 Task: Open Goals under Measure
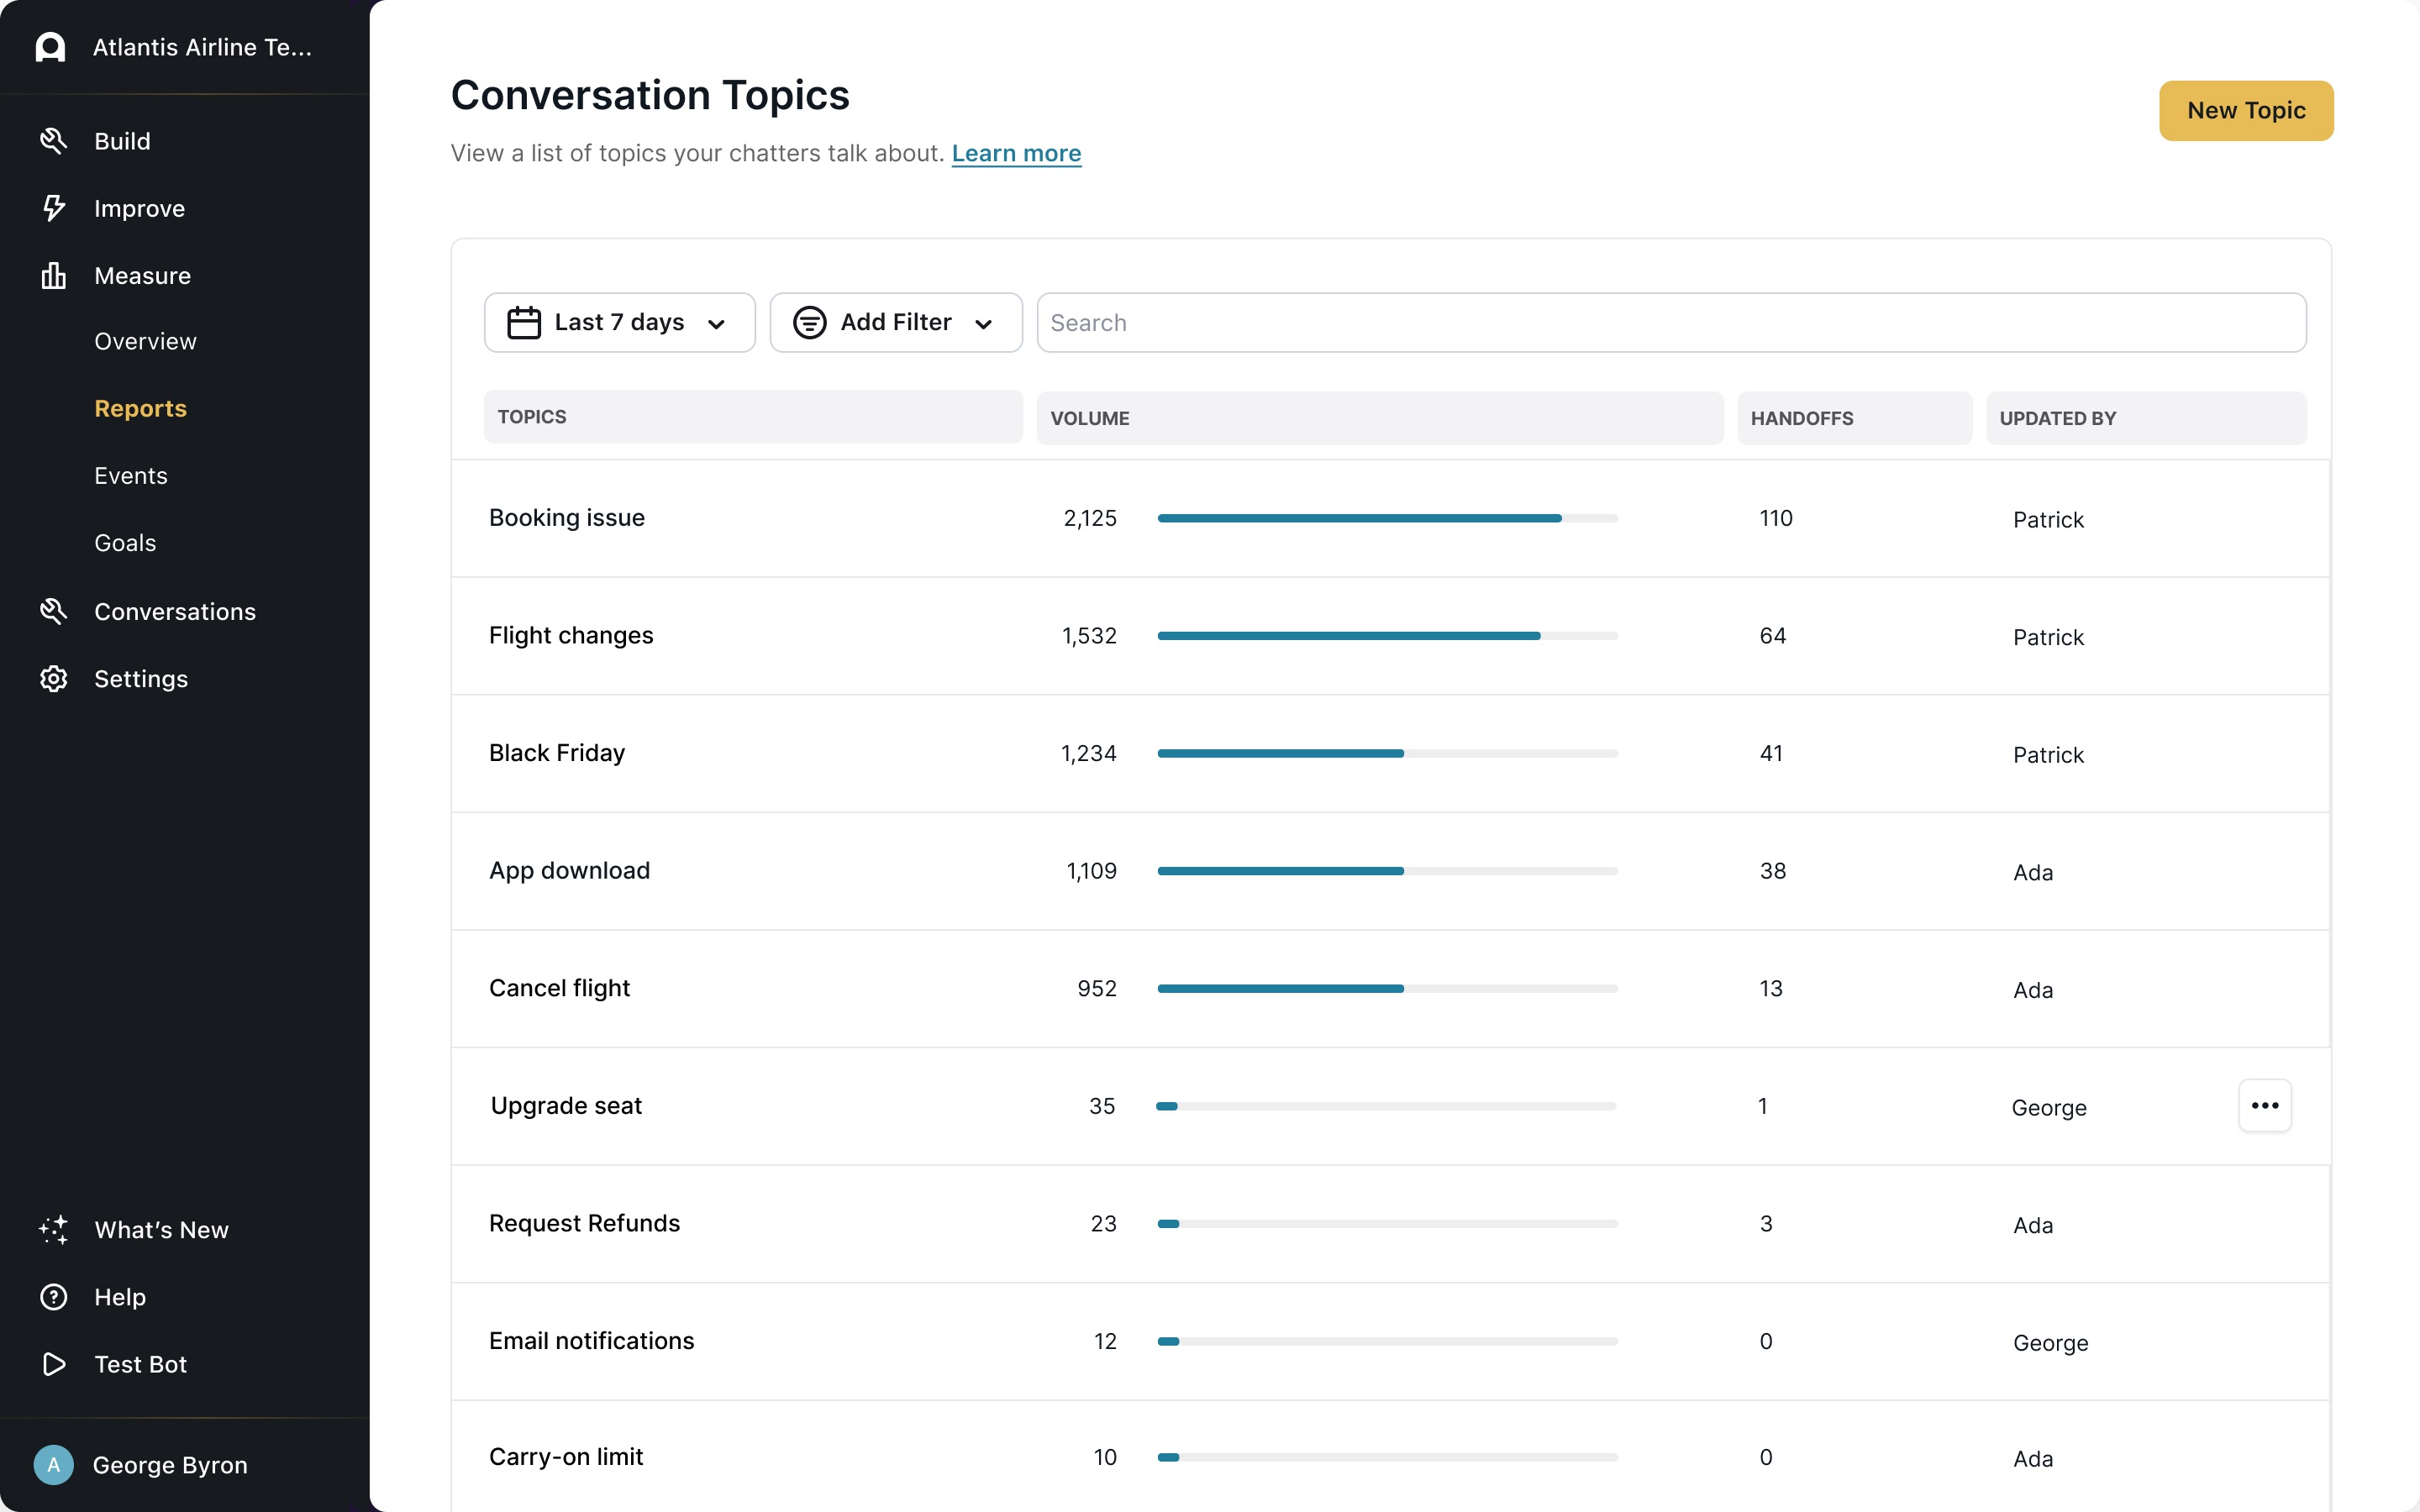tap(125, 543)
